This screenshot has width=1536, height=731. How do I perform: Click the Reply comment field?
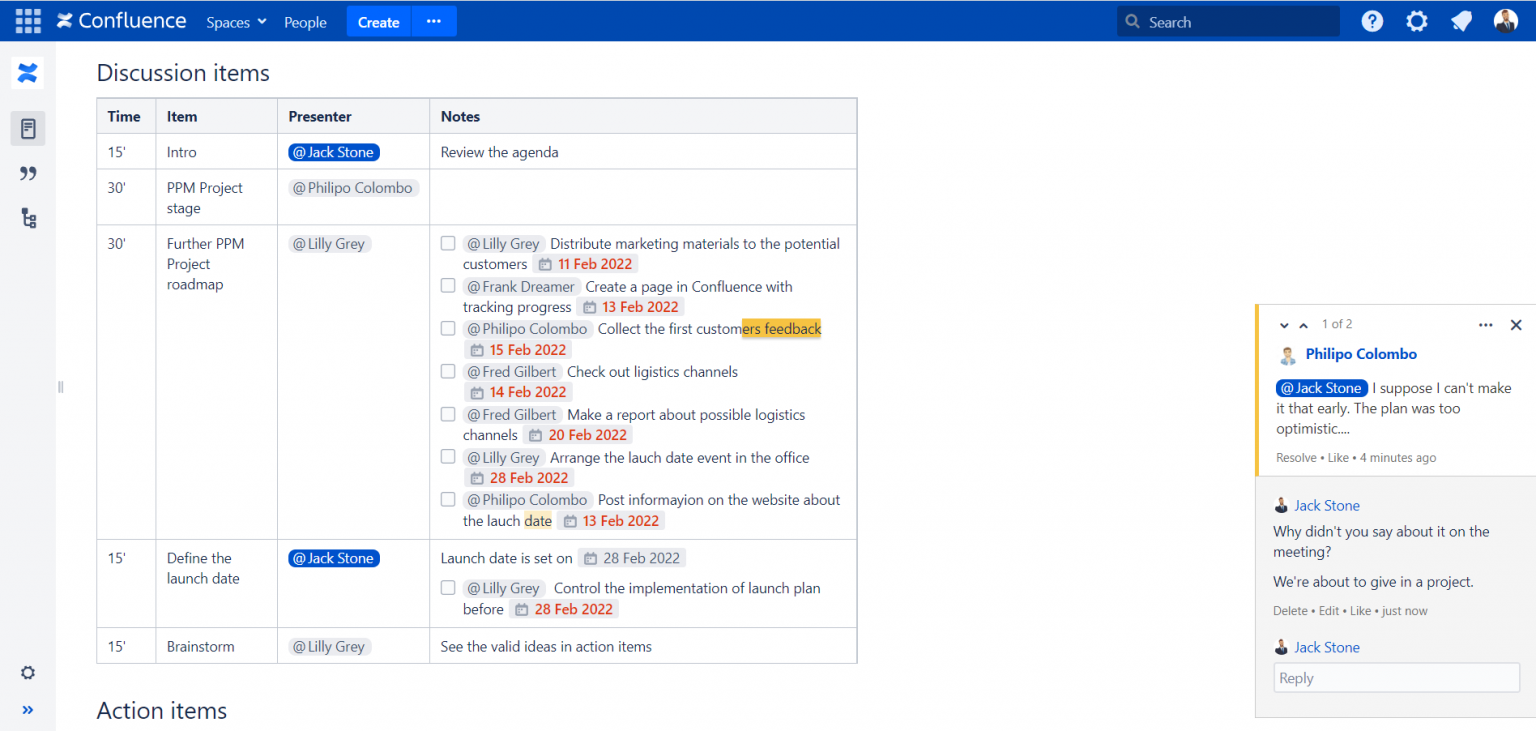click(x=1396, y=677)
